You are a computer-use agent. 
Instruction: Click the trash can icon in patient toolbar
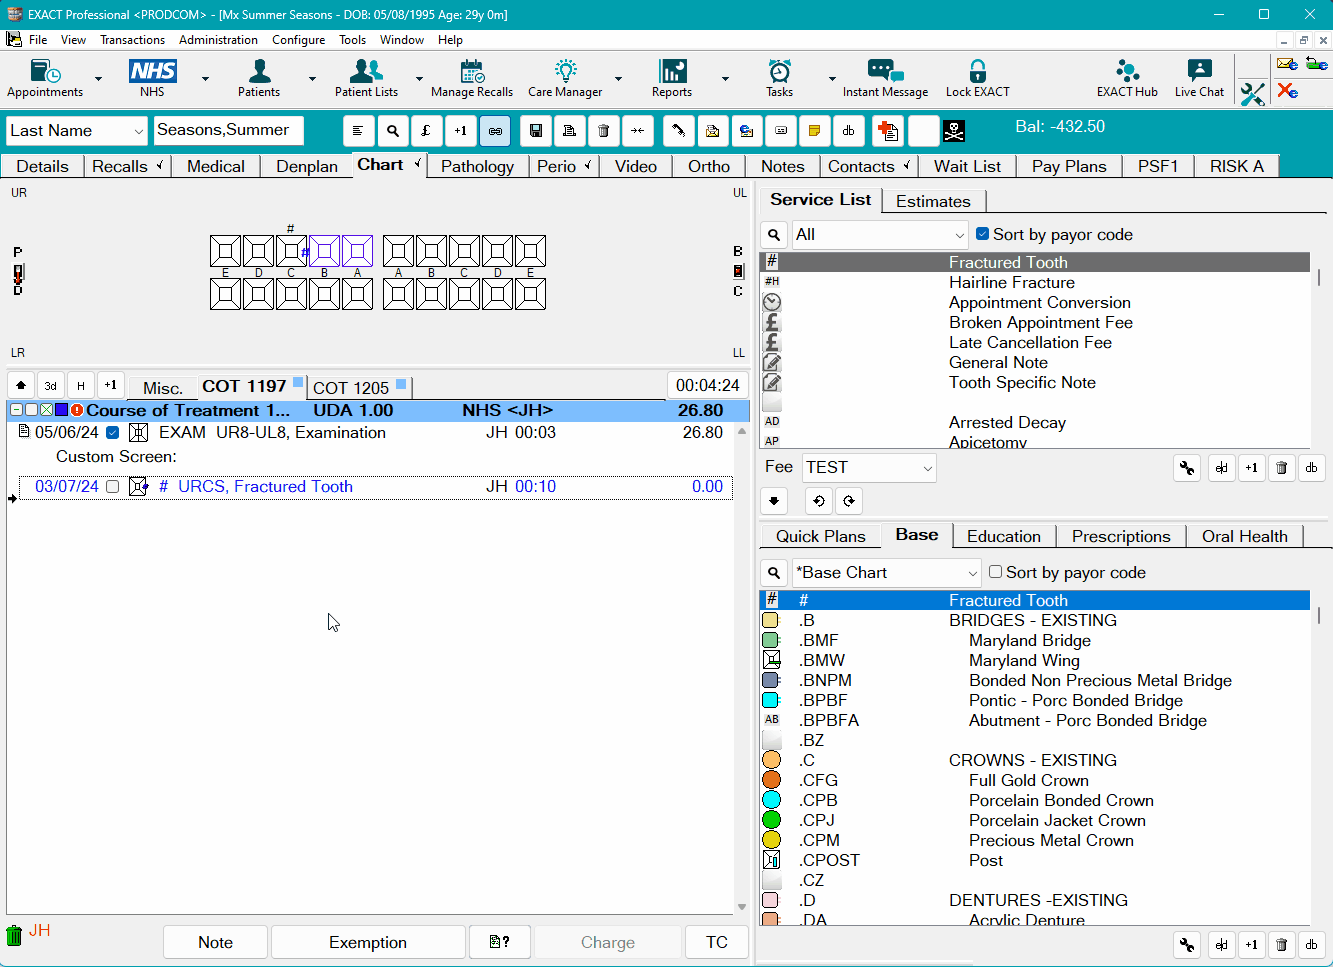tap(603, 131)
